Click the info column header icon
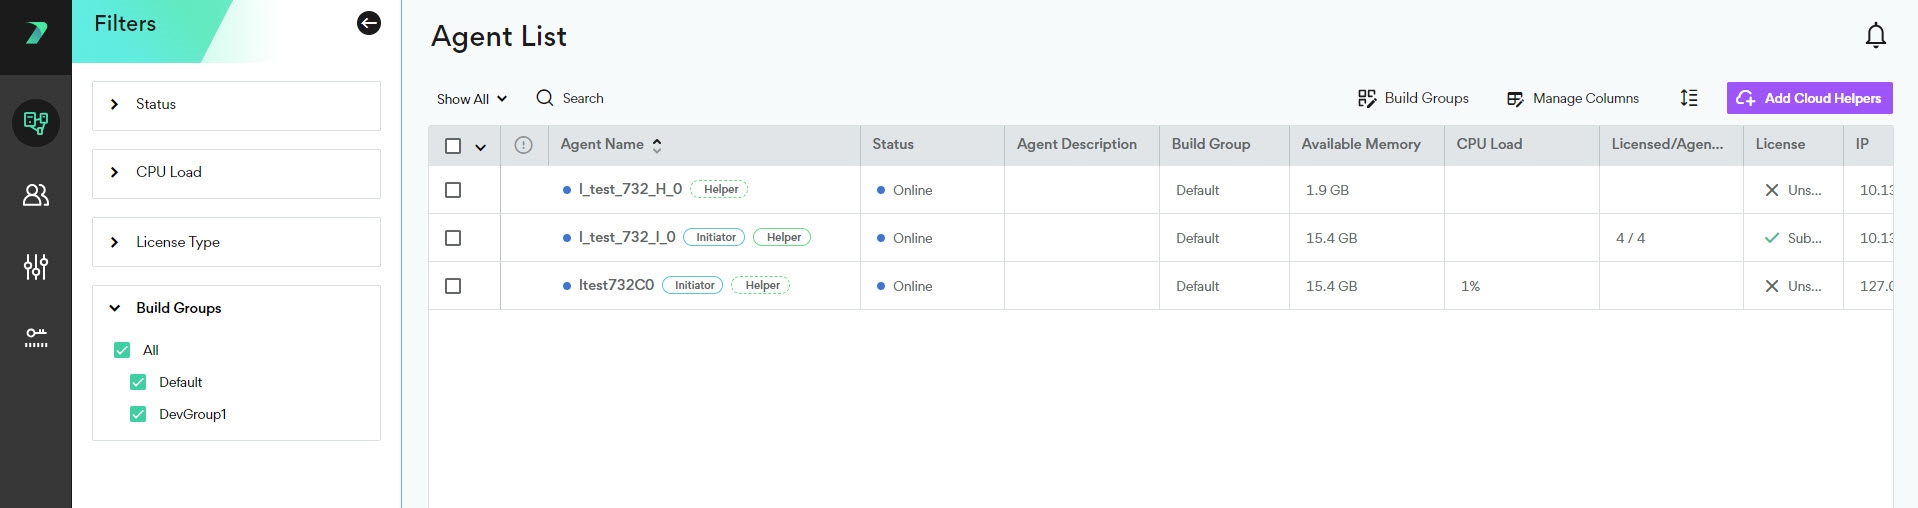This screenshot has width=1918, height=508. (523, 145)
